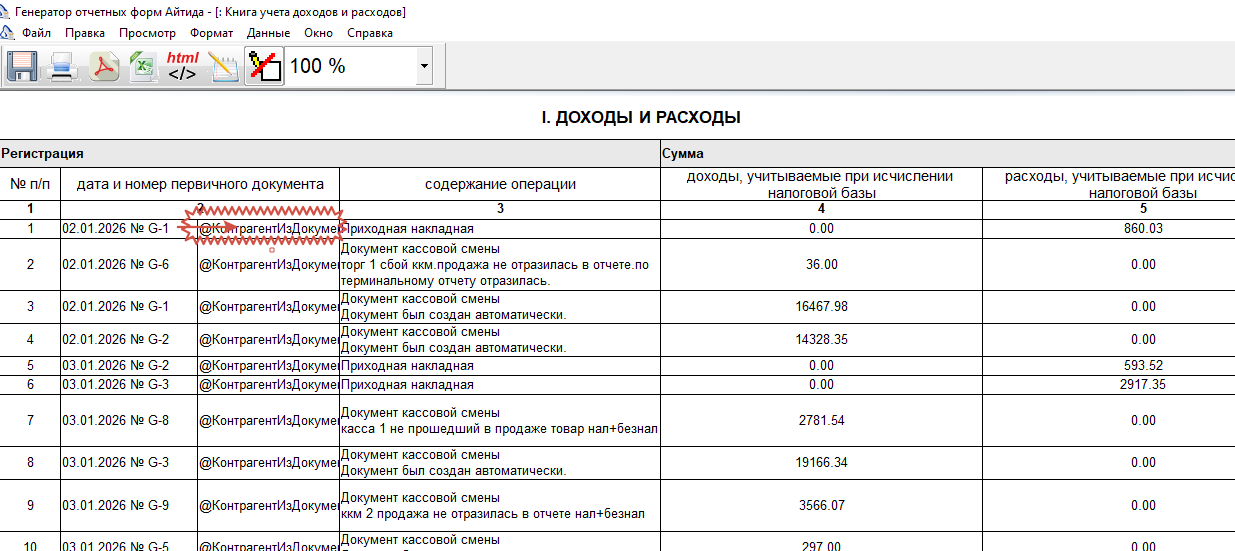The width and height of the screenshot is (1235, 551).
Task: Select income value 14328.35
Action: click(x=821, y=340)
